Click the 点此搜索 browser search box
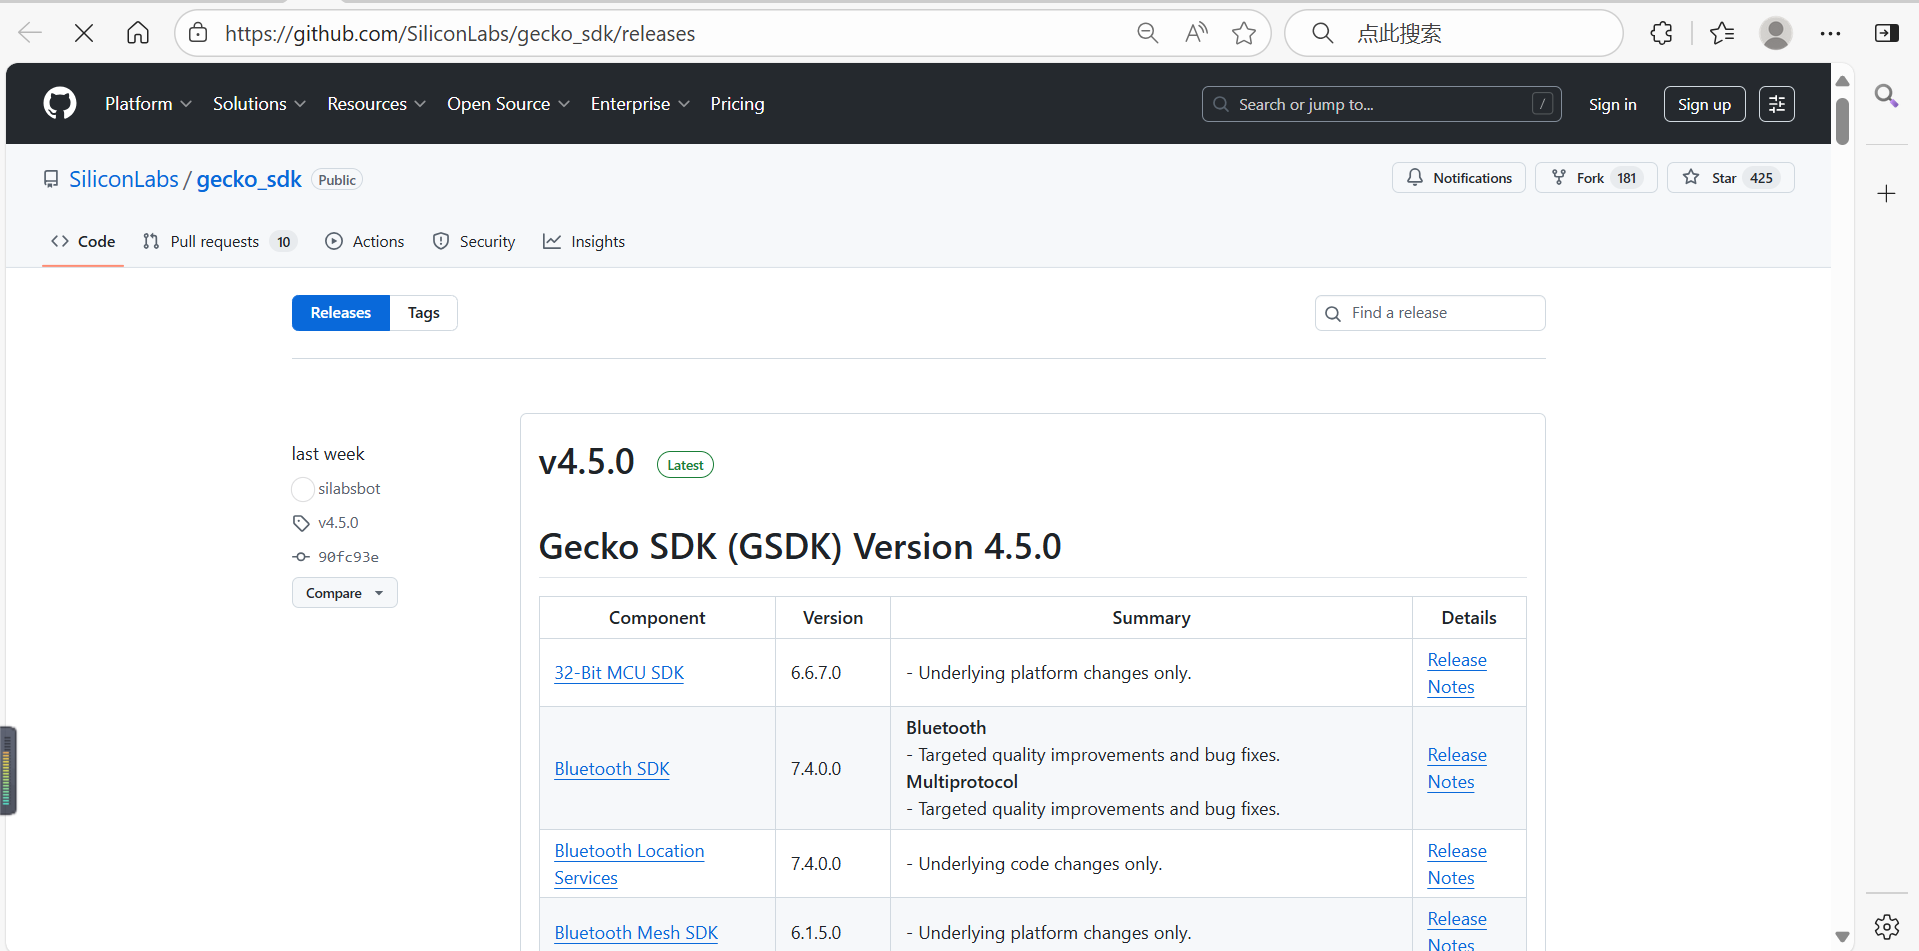 point(1454,33)
